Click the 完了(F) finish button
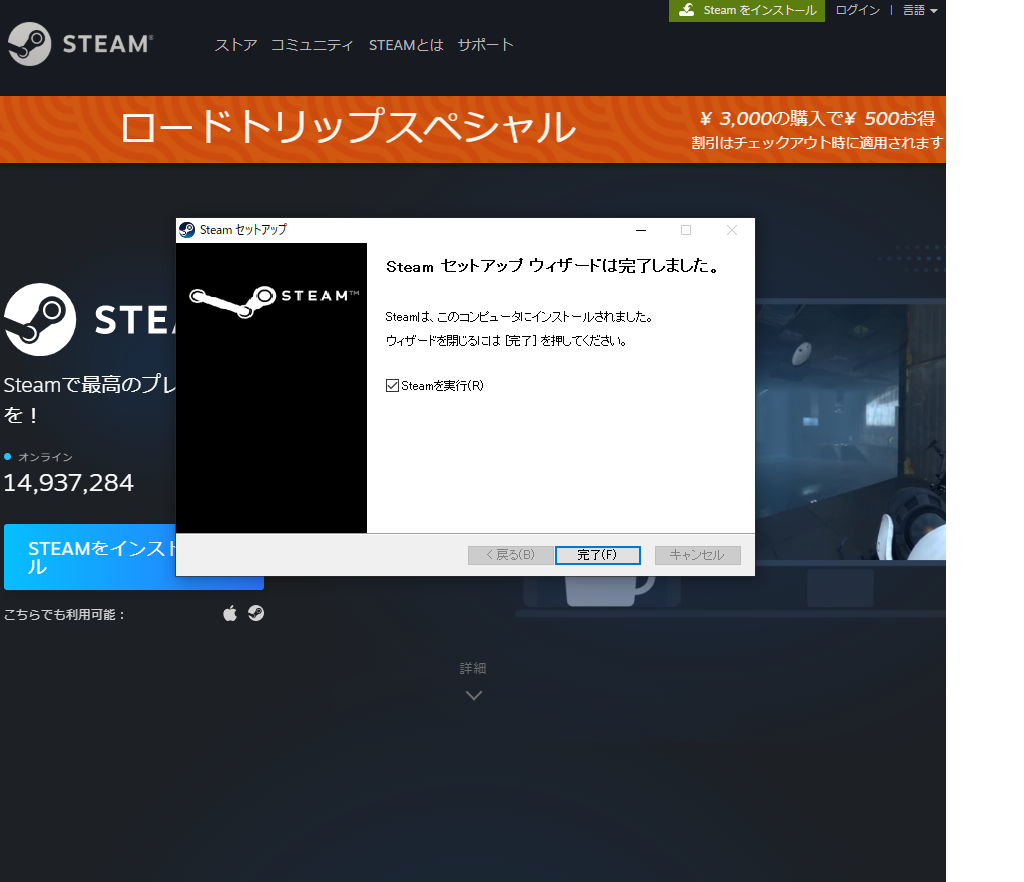The width and height of the screenshot is (1024, 882). tap(598, 555)
